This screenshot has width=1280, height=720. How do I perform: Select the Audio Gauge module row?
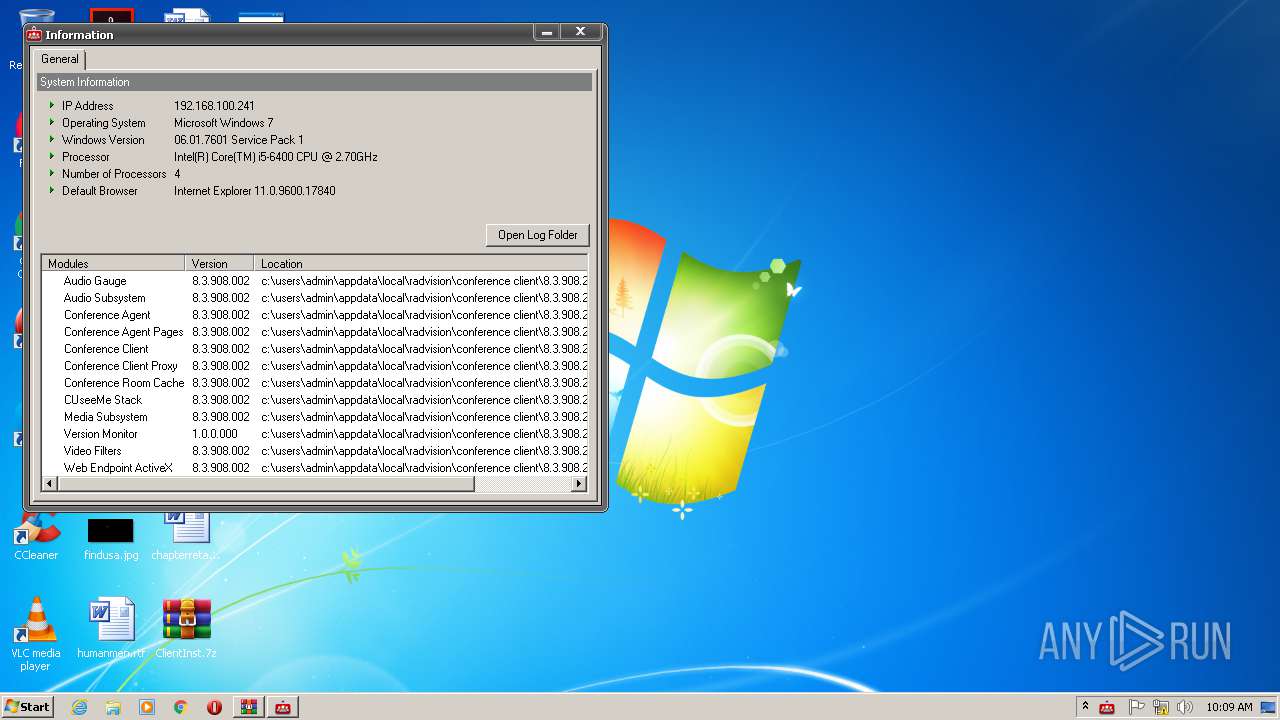tap(314, 281)
